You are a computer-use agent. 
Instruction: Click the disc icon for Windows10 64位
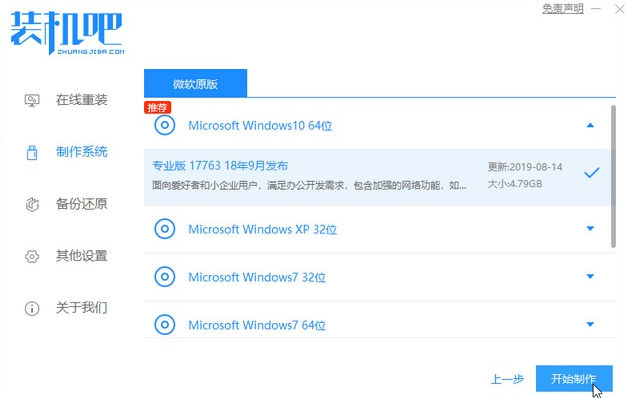click(165, 125)
